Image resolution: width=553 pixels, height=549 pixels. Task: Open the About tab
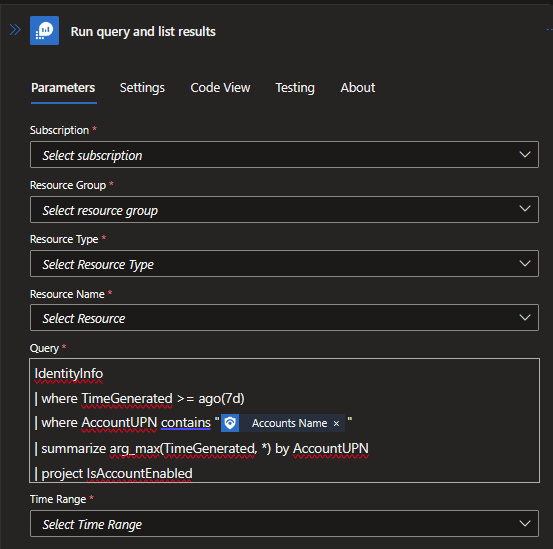pos(358,88)
